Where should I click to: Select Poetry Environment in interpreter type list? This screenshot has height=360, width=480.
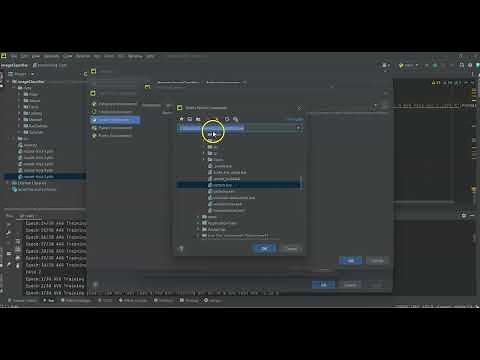pyautogui.click(x=115, y=136)
